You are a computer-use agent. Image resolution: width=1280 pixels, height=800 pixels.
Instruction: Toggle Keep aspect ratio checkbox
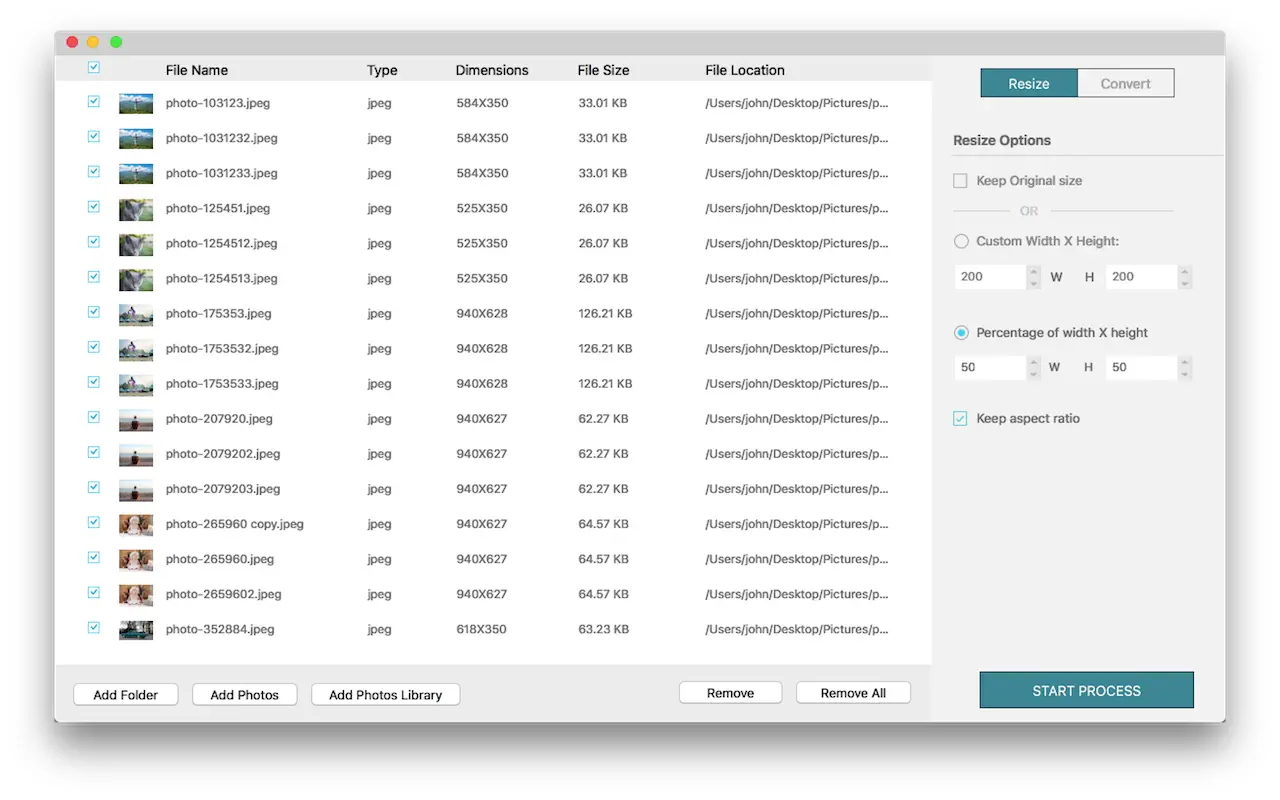[960, 419]
